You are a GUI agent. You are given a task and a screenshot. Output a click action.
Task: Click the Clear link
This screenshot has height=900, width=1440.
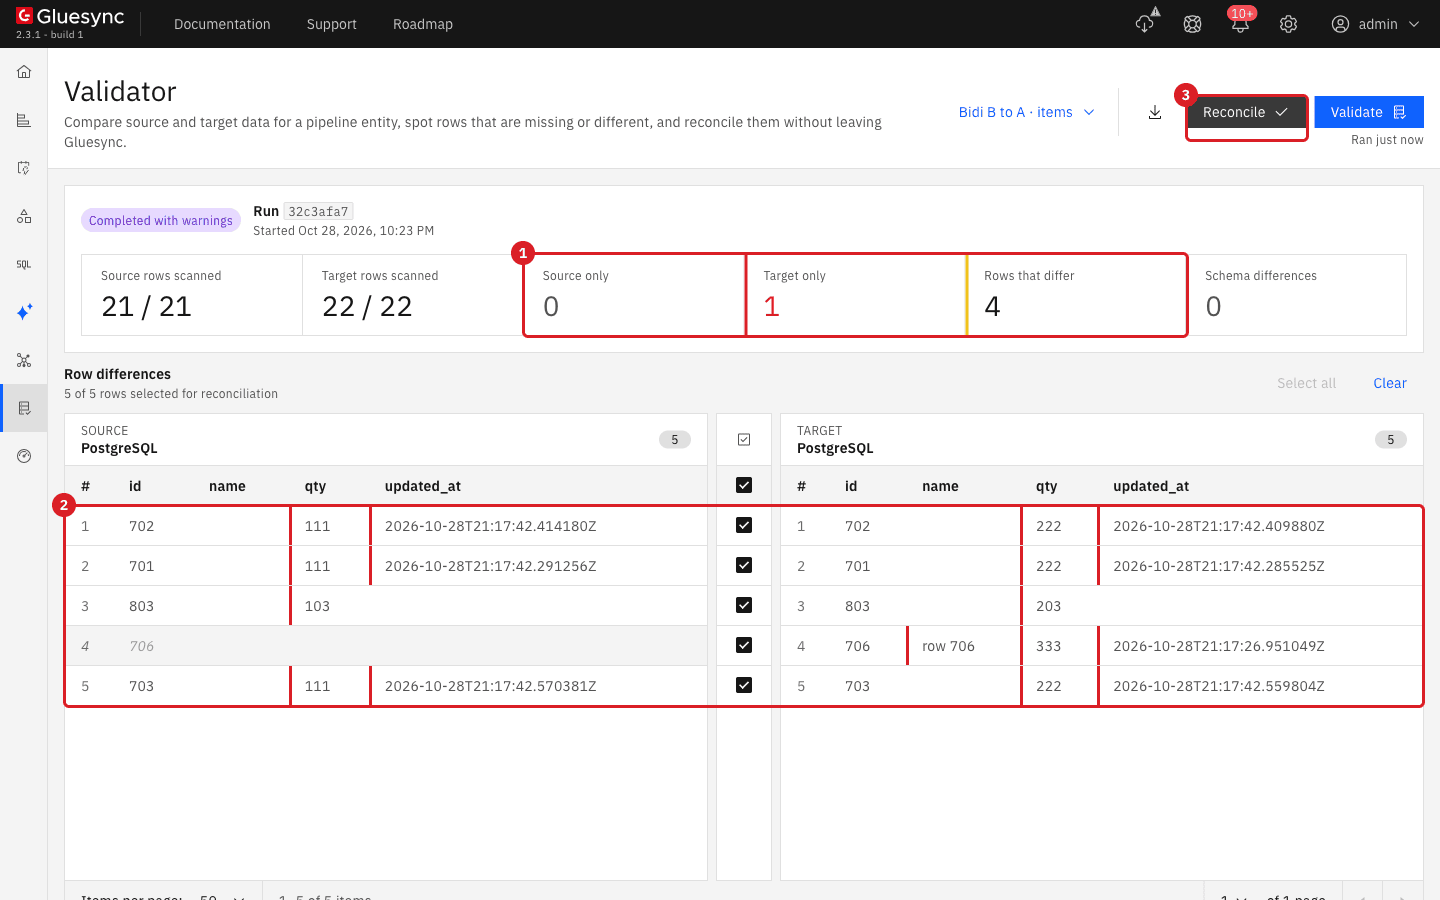pyautogui.click(x=1390, y=383)
